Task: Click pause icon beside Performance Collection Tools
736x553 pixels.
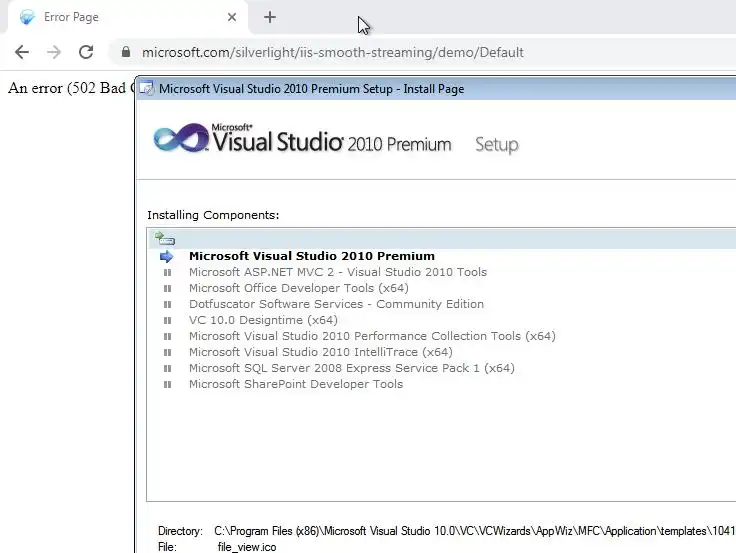Action: (x=167, y=336)
